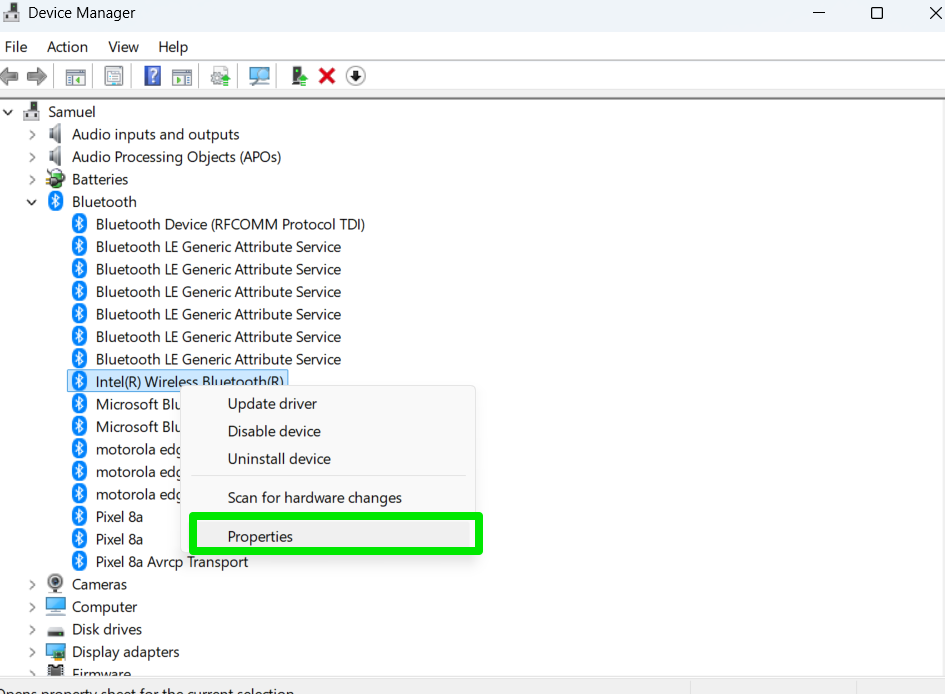This screenshot has width=945, height=694.
Task: Collapse the Bluetooth category
Action: click(31, 202)
